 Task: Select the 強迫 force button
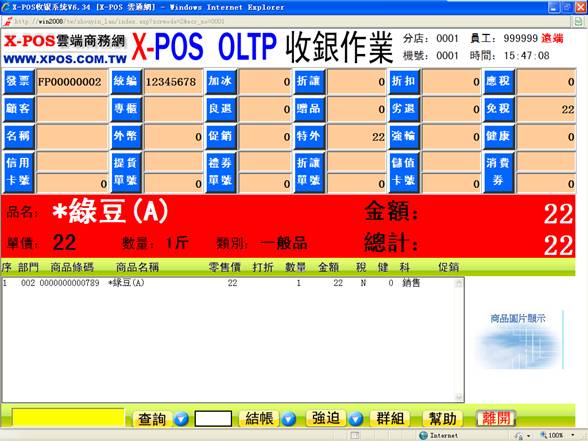pyautogui.click(x=326, y=418)
